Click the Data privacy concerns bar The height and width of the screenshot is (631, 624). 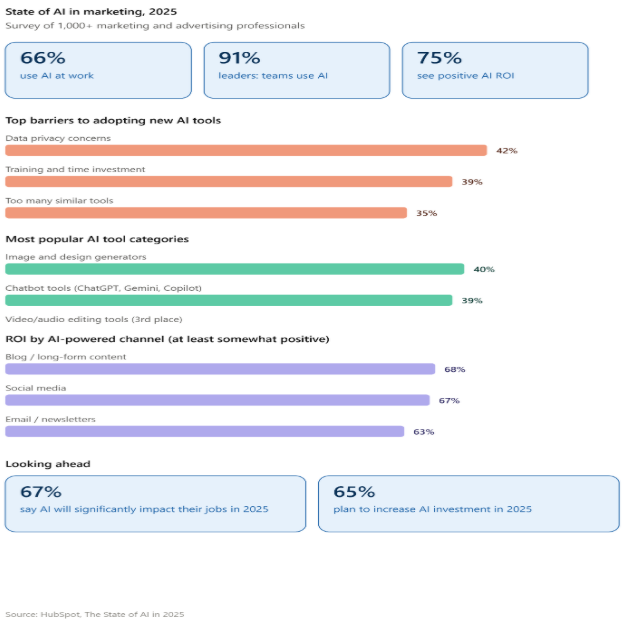tap(246, 151)
